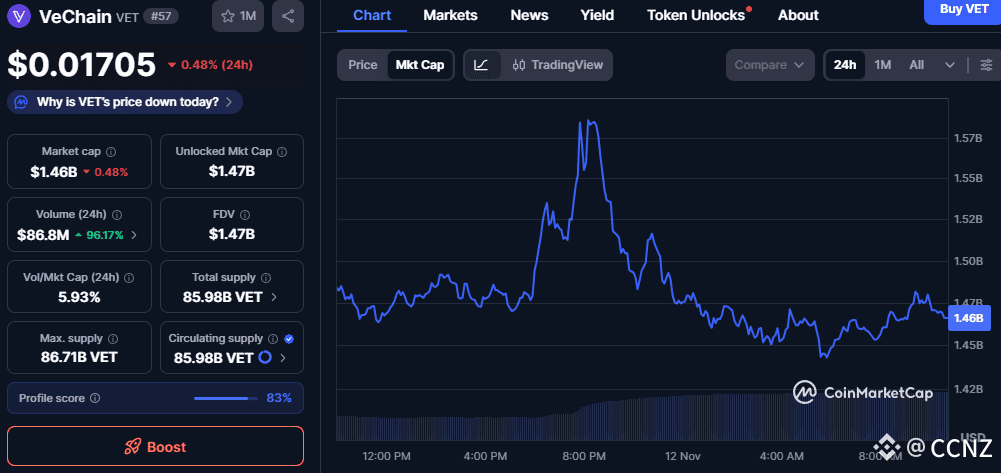This screenshot has height=473, width=1001.
Task: Open 'Why is VET's price down today?'
Action: (x=125, y=101)
